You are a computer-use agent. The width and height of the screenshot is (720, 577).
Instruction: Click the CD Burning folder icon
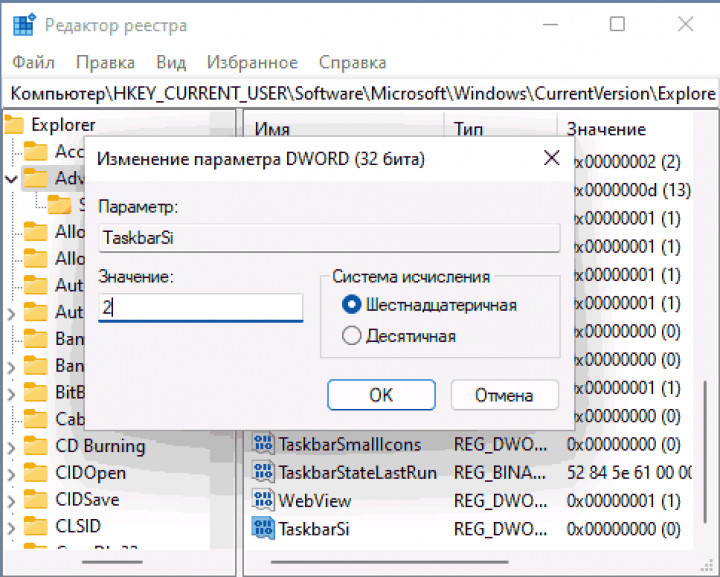pyautogui.click(x=35, y=446)
